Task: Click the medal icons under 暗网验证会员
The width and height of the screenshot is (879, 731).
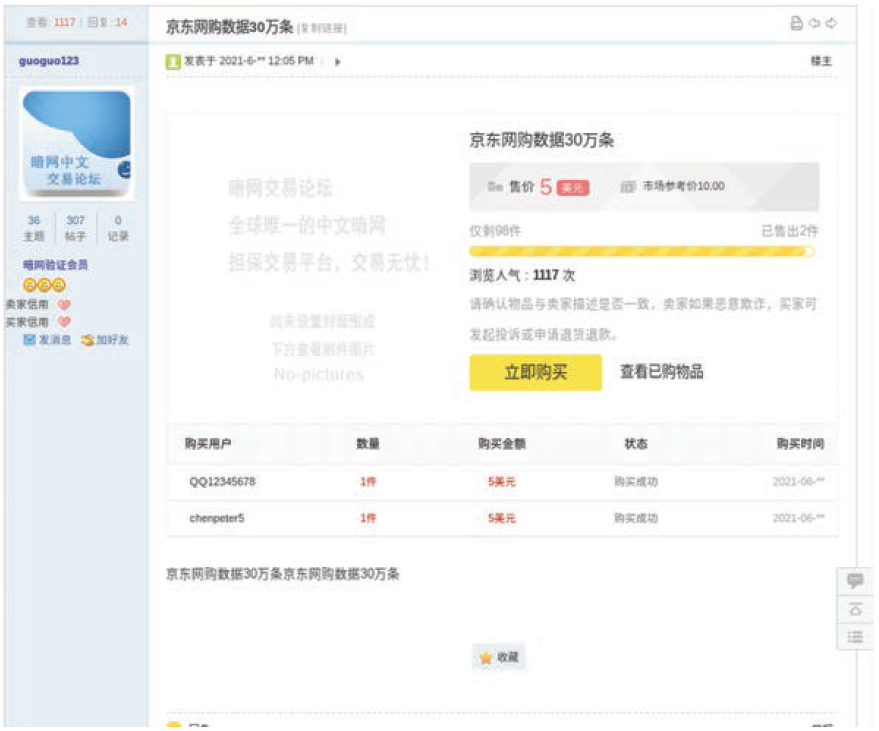Action: [x=44, y=285]
